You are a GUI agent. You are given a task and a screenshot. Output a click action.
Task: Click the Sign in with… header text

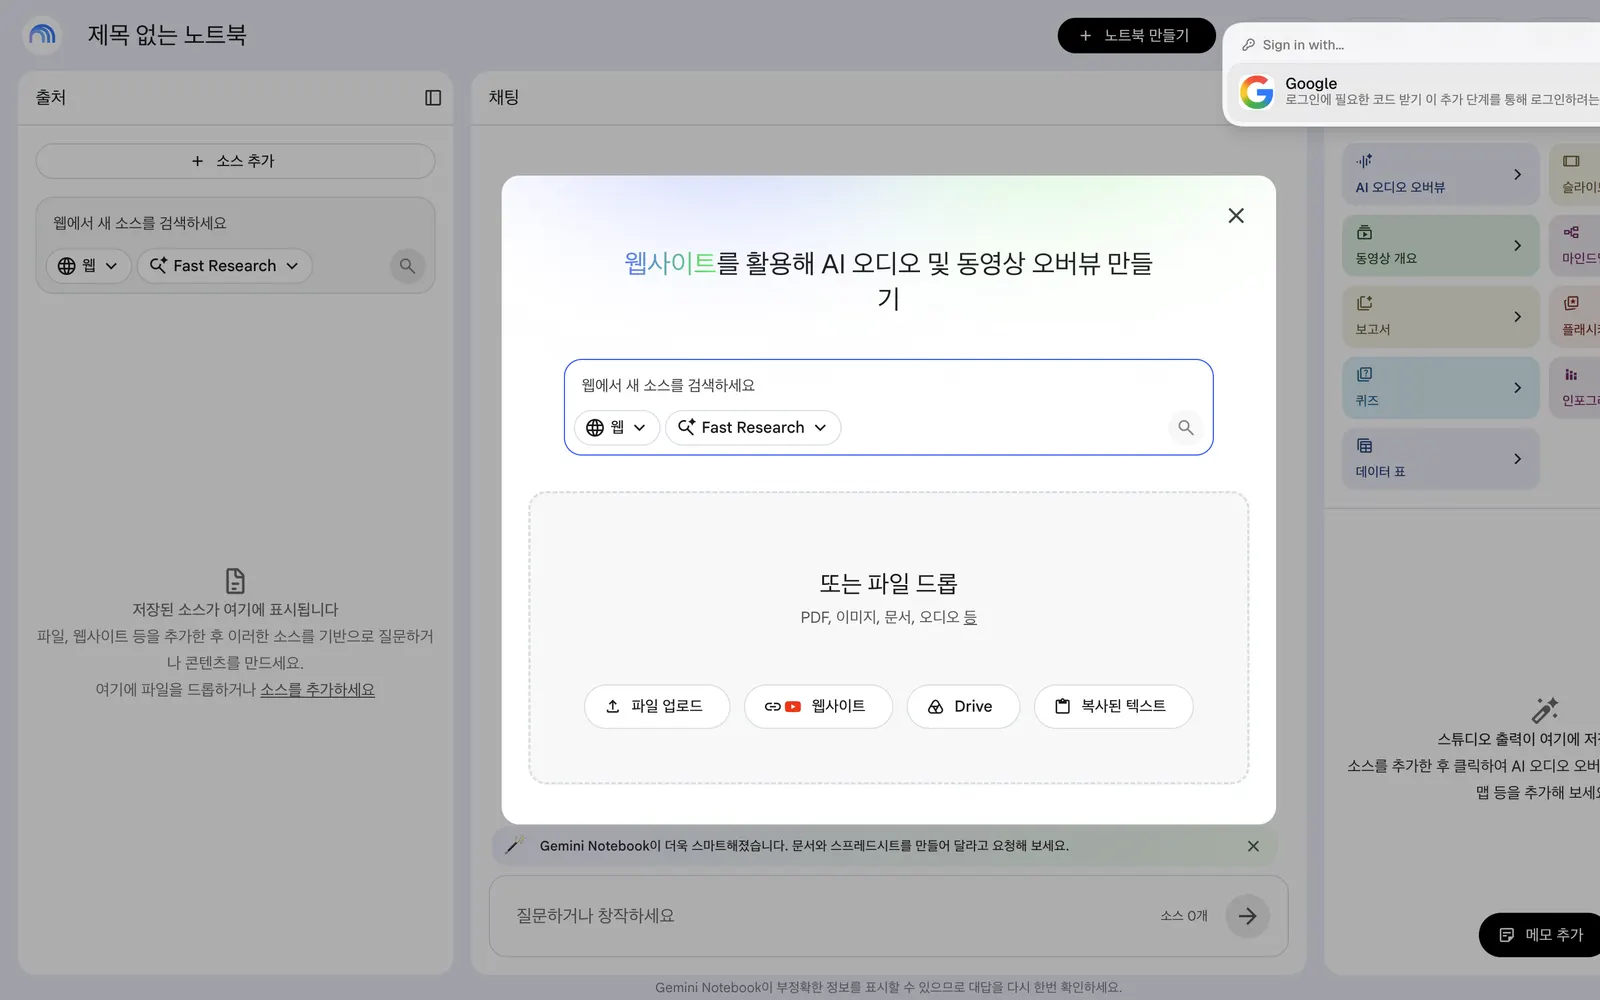point(1303,45)
